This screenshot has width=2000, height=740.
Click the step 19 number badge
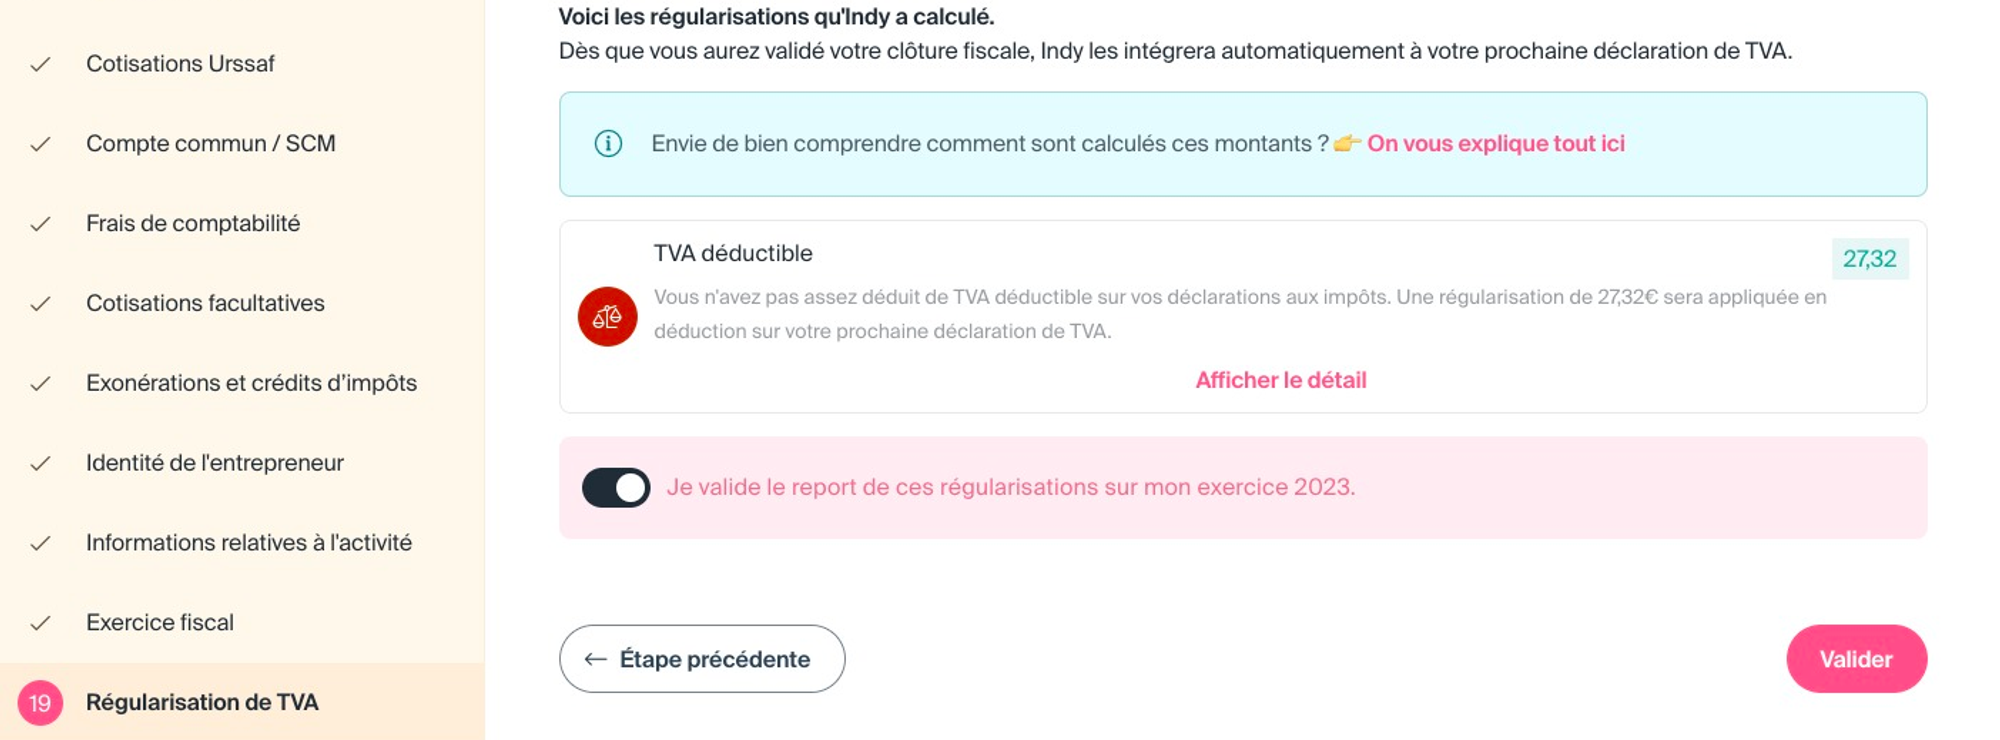coord(40,703)
